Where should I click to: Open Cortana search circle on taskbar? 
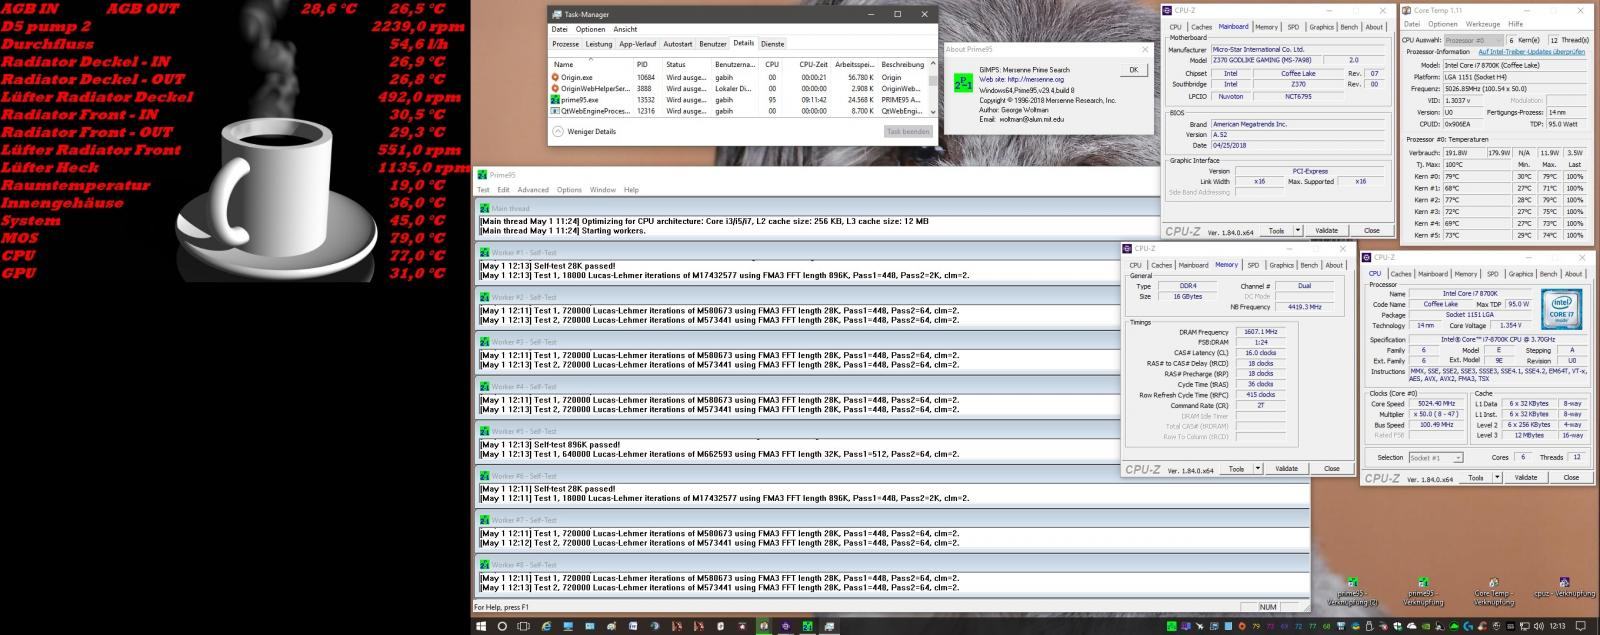[503, 626]
